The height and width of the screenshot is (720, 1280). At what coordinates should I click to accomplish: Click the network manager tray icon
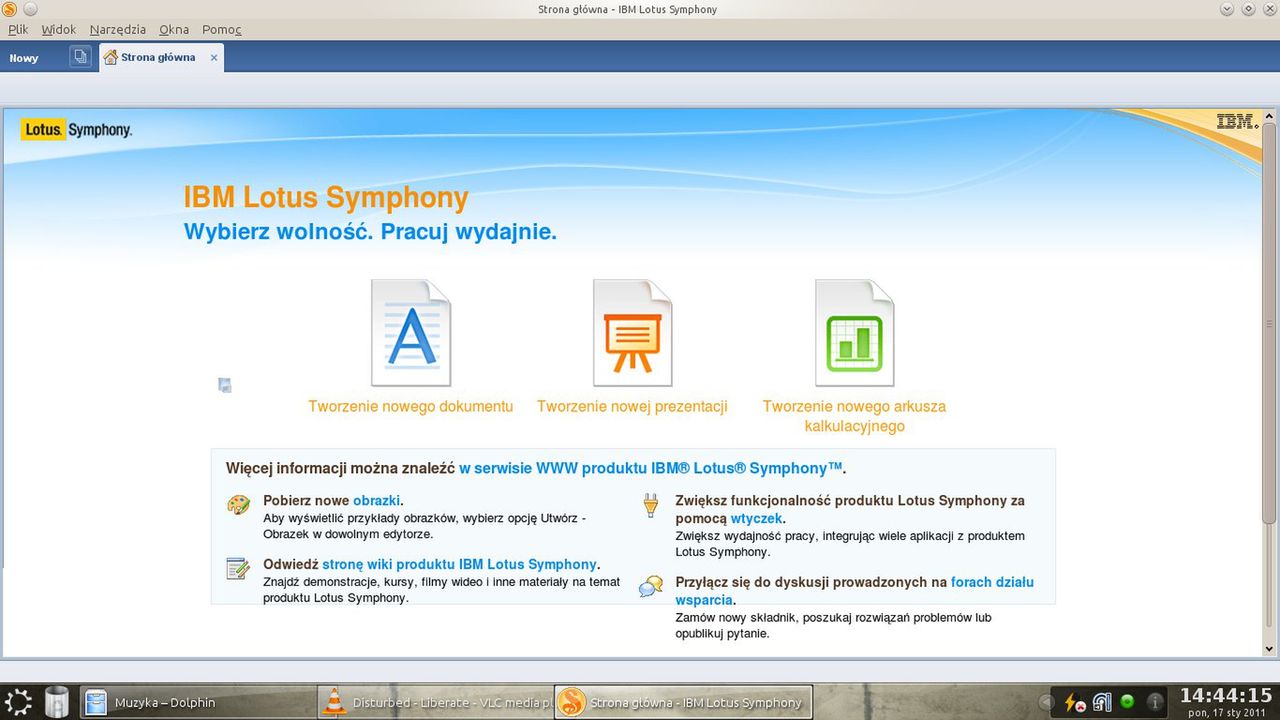point(1101,702)
